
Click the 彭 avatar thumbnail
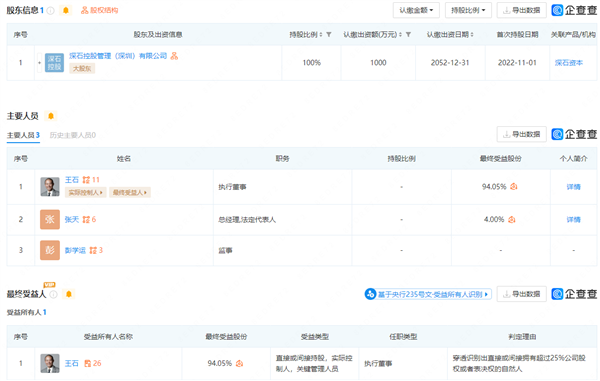coord(50,250)
